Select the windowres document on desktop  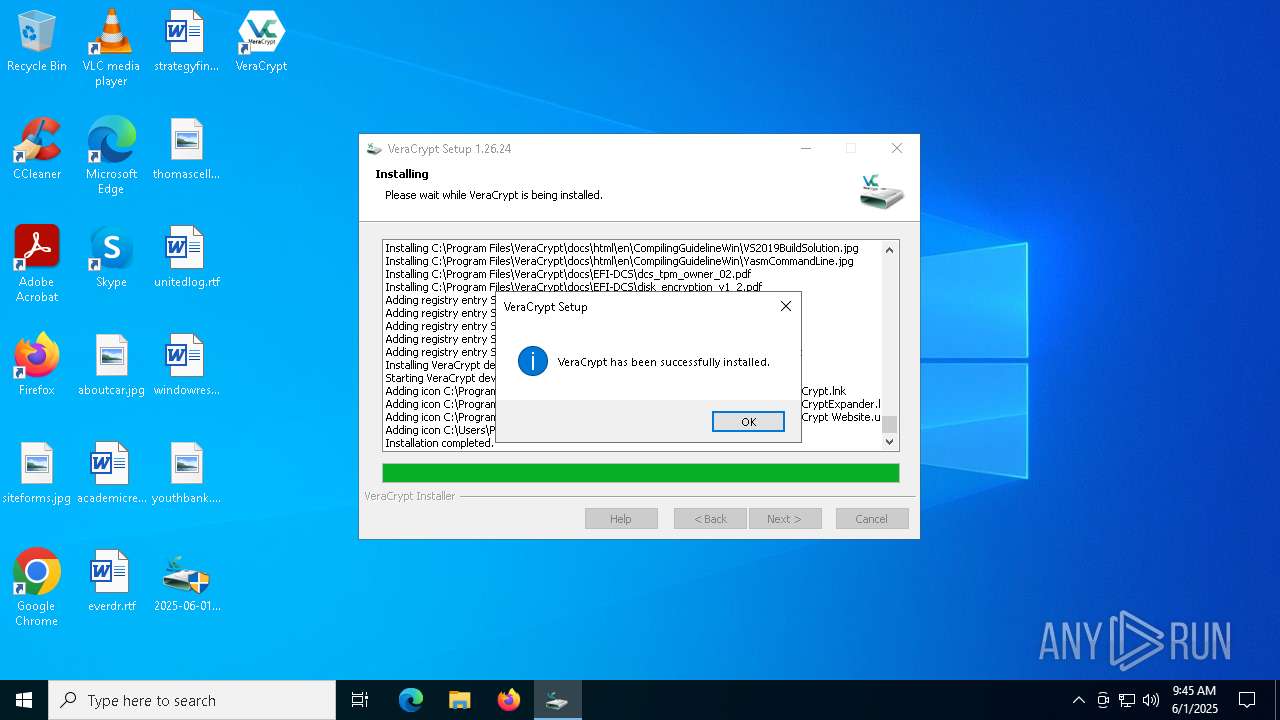click(186, 365)
